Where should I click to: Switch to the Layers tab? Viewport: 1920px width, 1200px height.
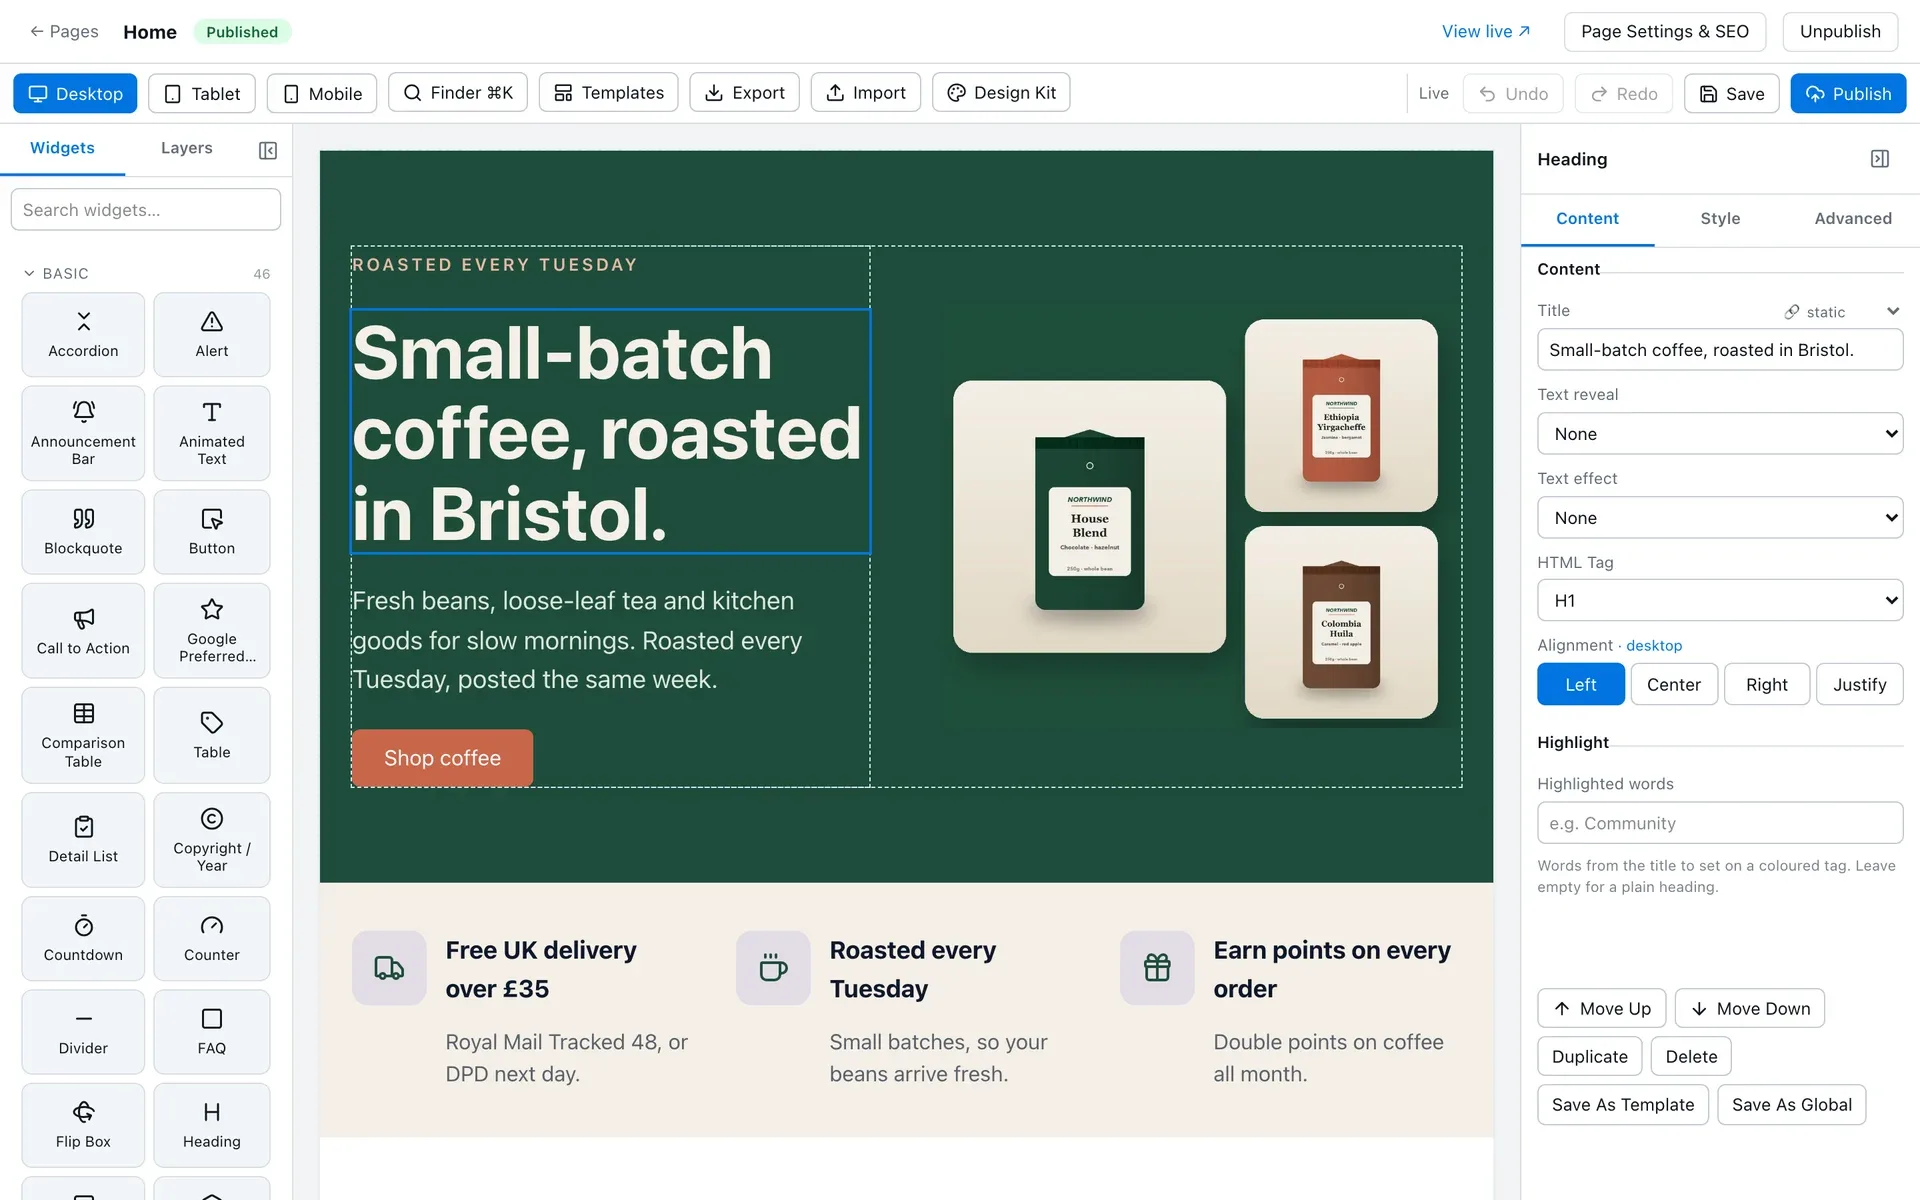(x=186, y=148)
